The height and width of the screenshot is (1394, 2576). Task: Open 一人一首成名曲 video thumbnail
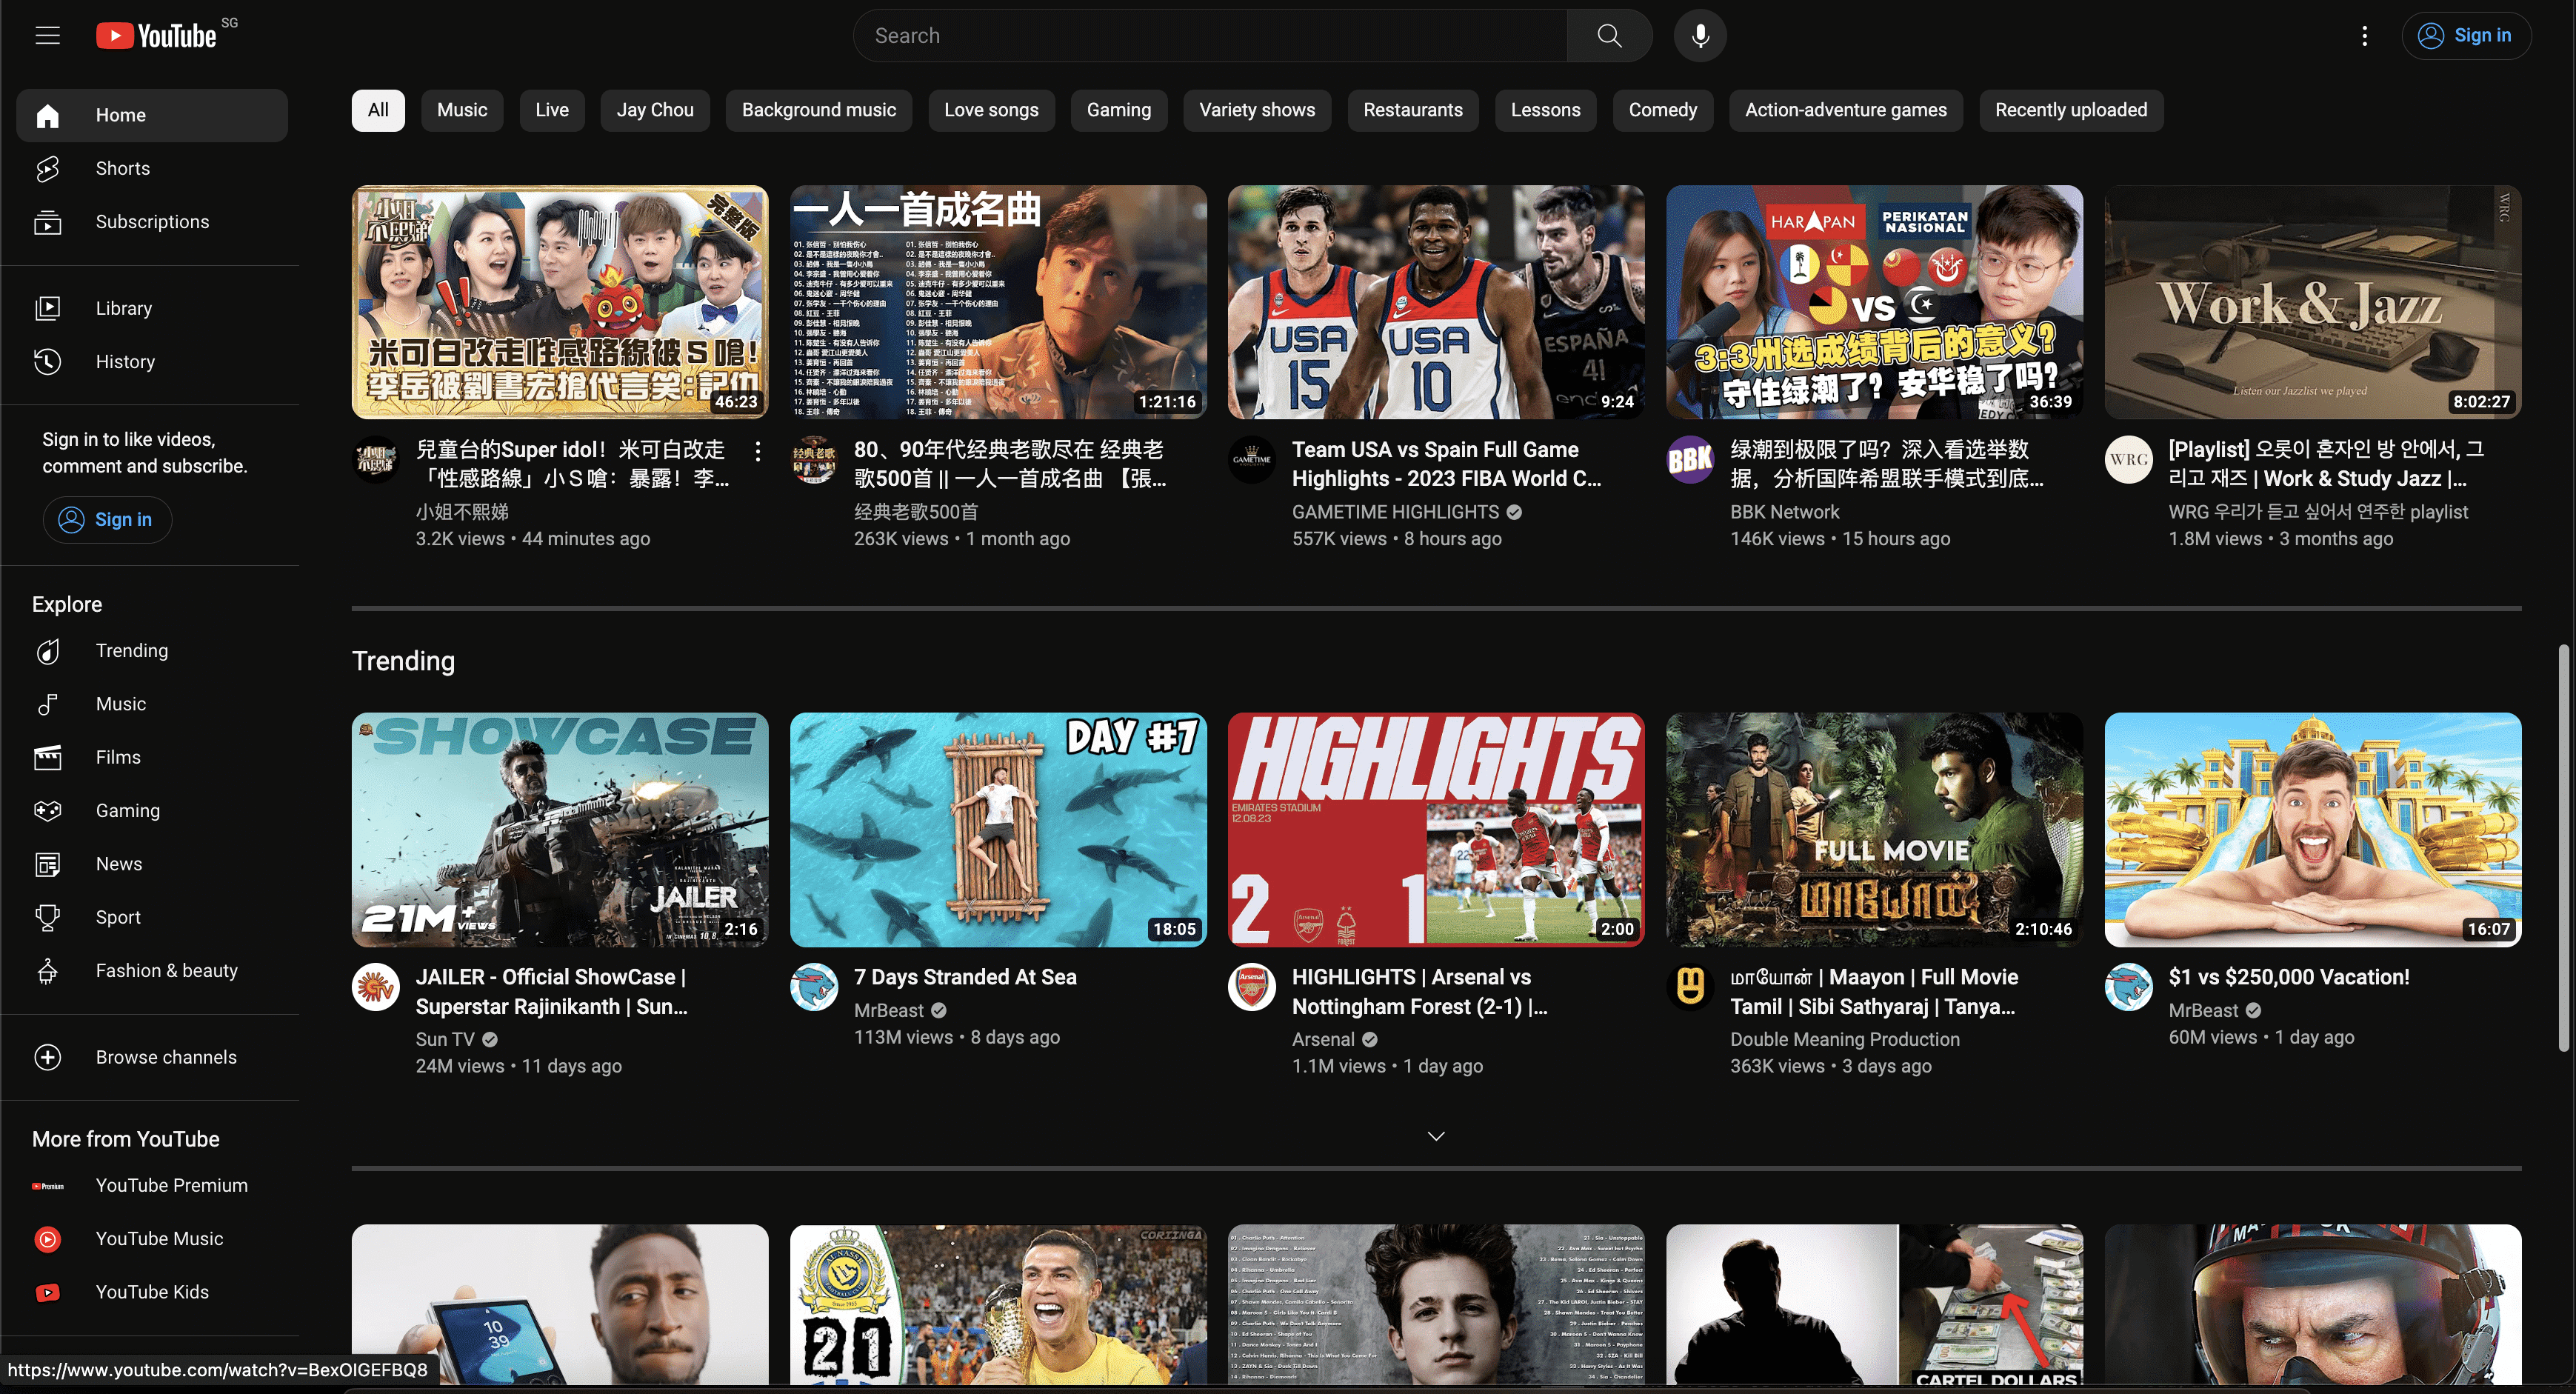[x=998, y=302]
